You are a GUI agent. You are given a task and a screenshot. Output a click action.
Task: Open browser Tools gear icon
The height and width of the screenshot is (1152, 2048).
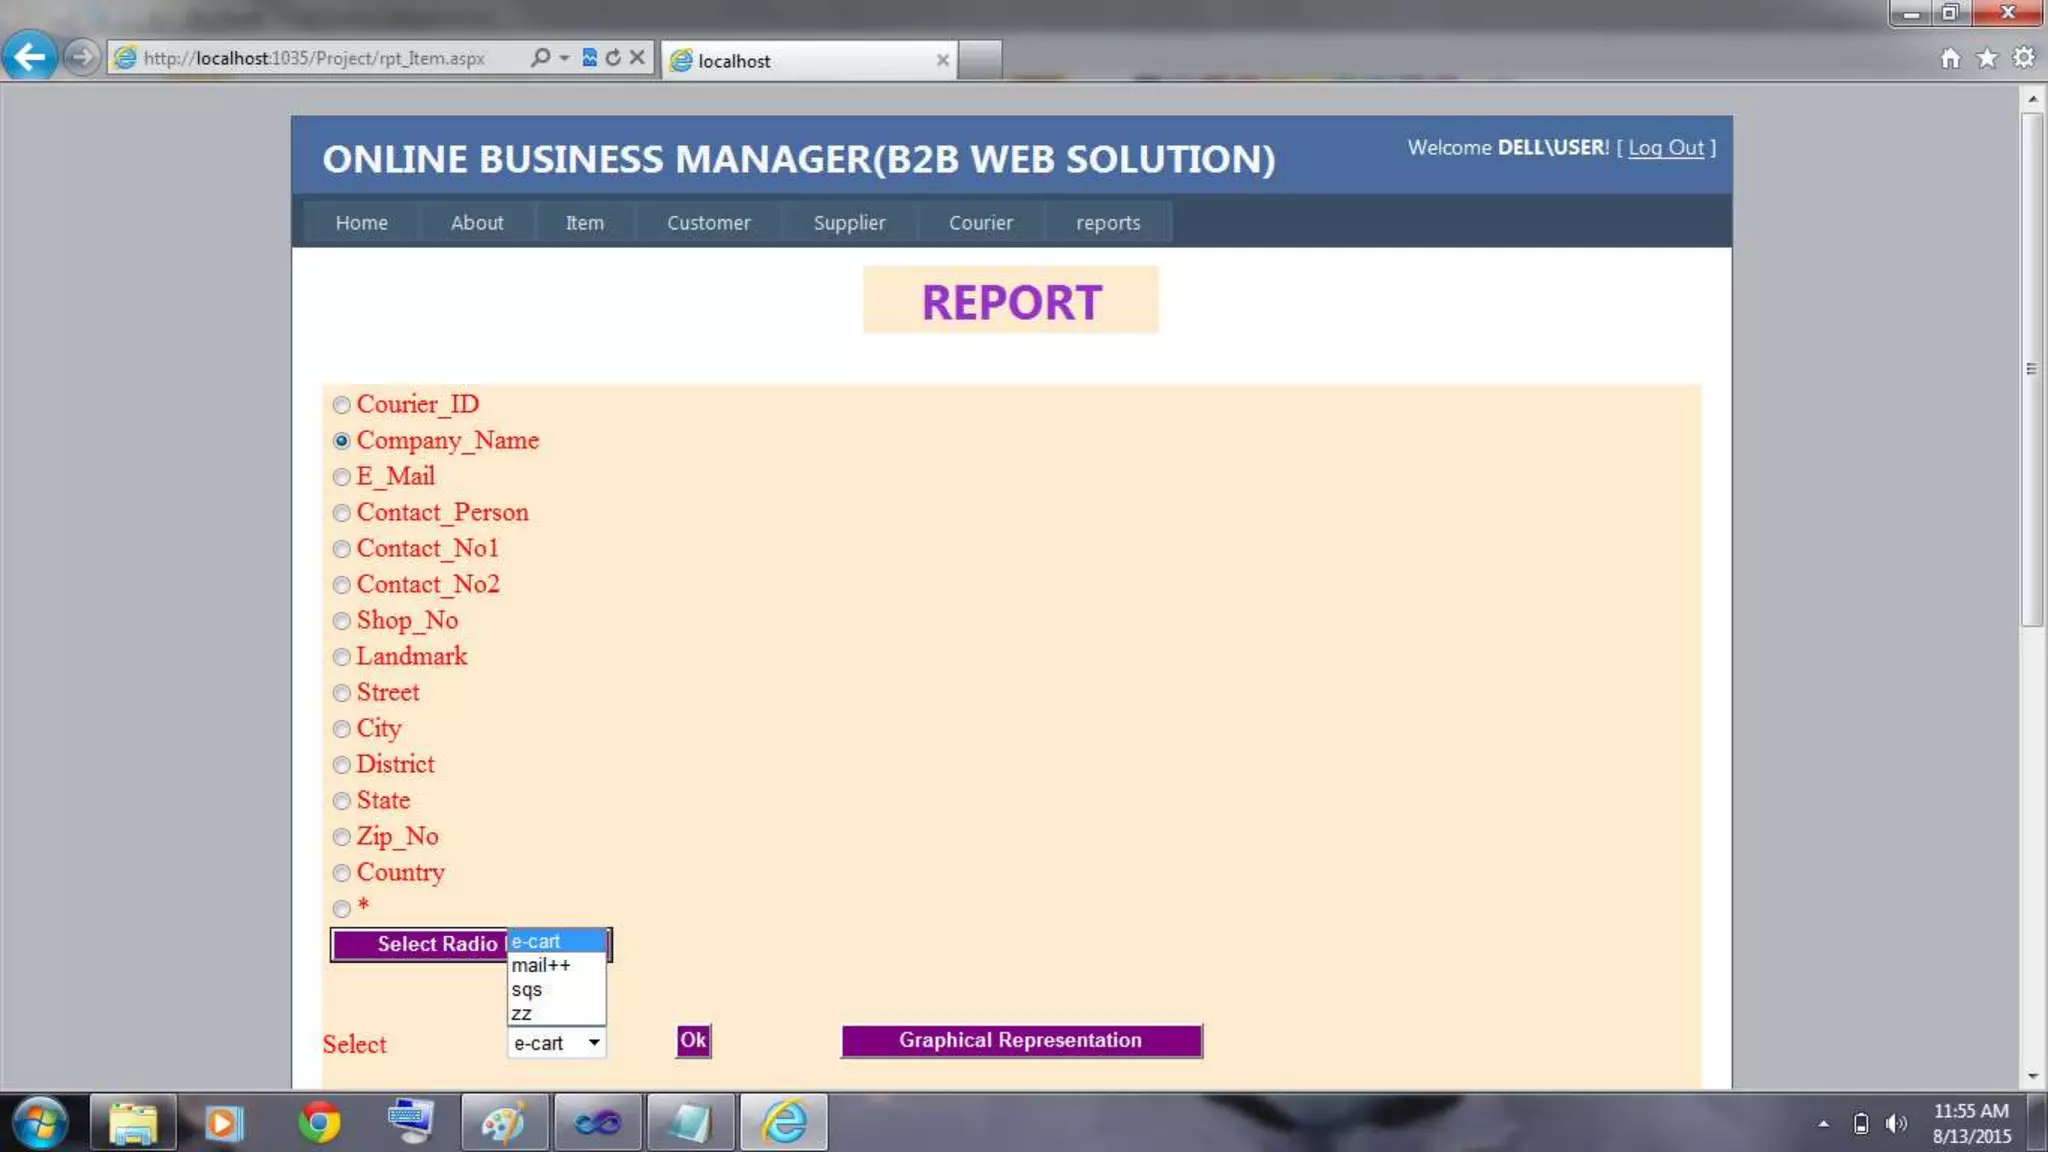click(2024, 58)
